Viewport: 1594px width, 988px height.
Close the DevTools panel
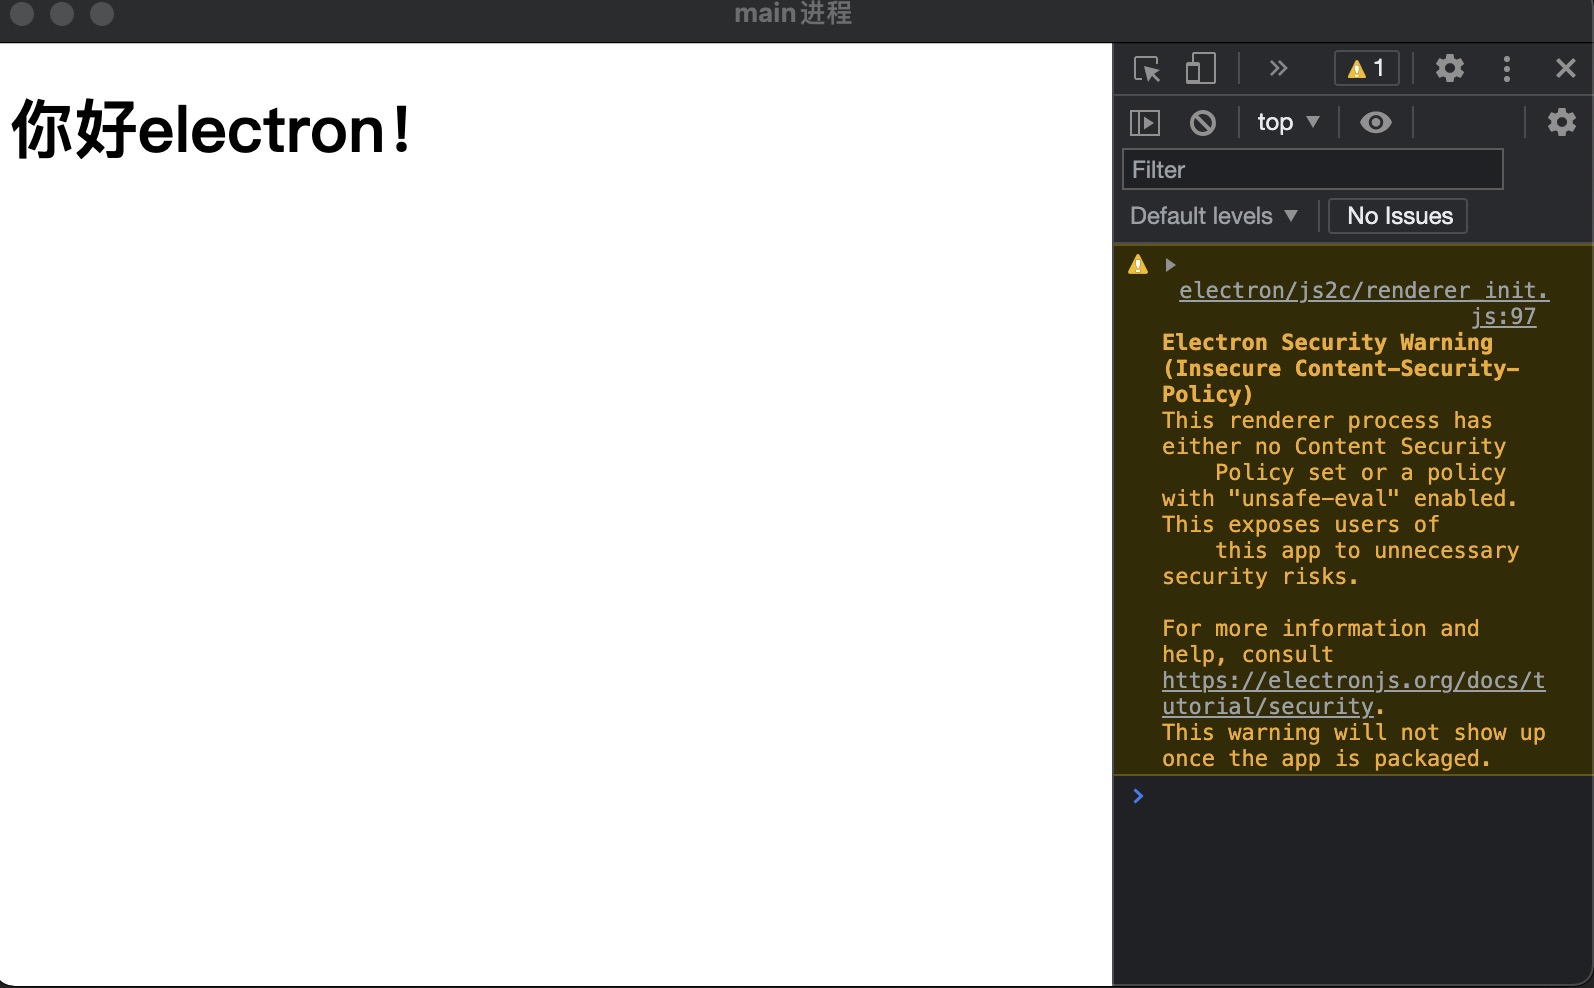coord(1566,68)
